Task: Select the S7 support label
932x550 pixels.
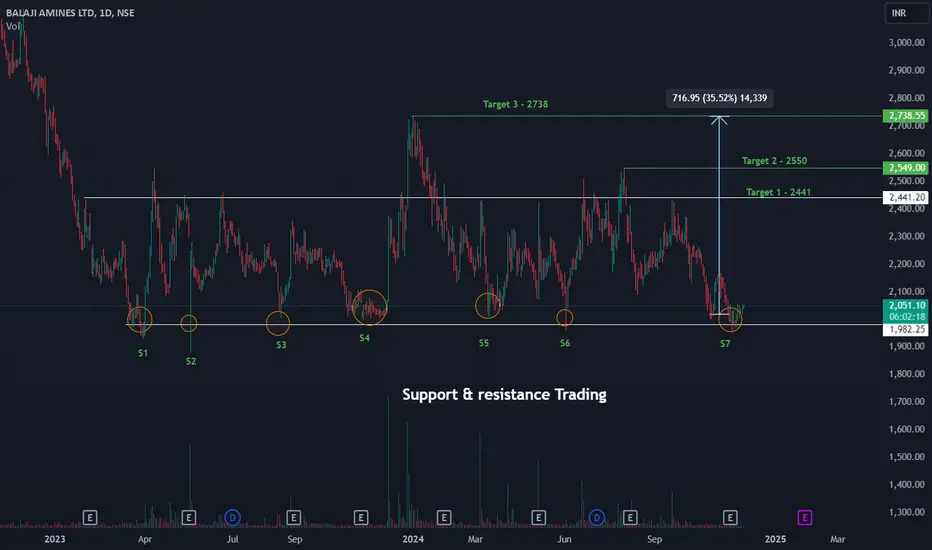Action: (725, 344)
